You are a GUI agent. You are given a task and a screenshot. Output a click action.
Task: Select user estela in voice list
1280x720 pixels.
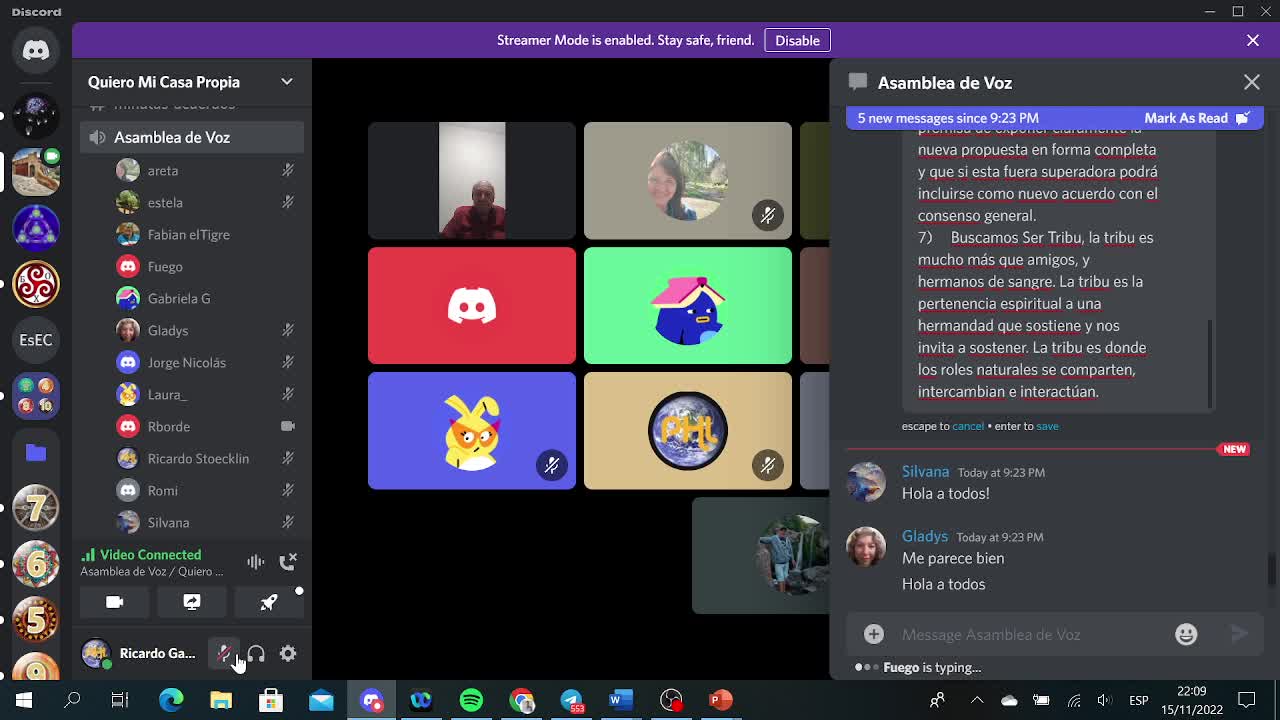click(206, 202)
